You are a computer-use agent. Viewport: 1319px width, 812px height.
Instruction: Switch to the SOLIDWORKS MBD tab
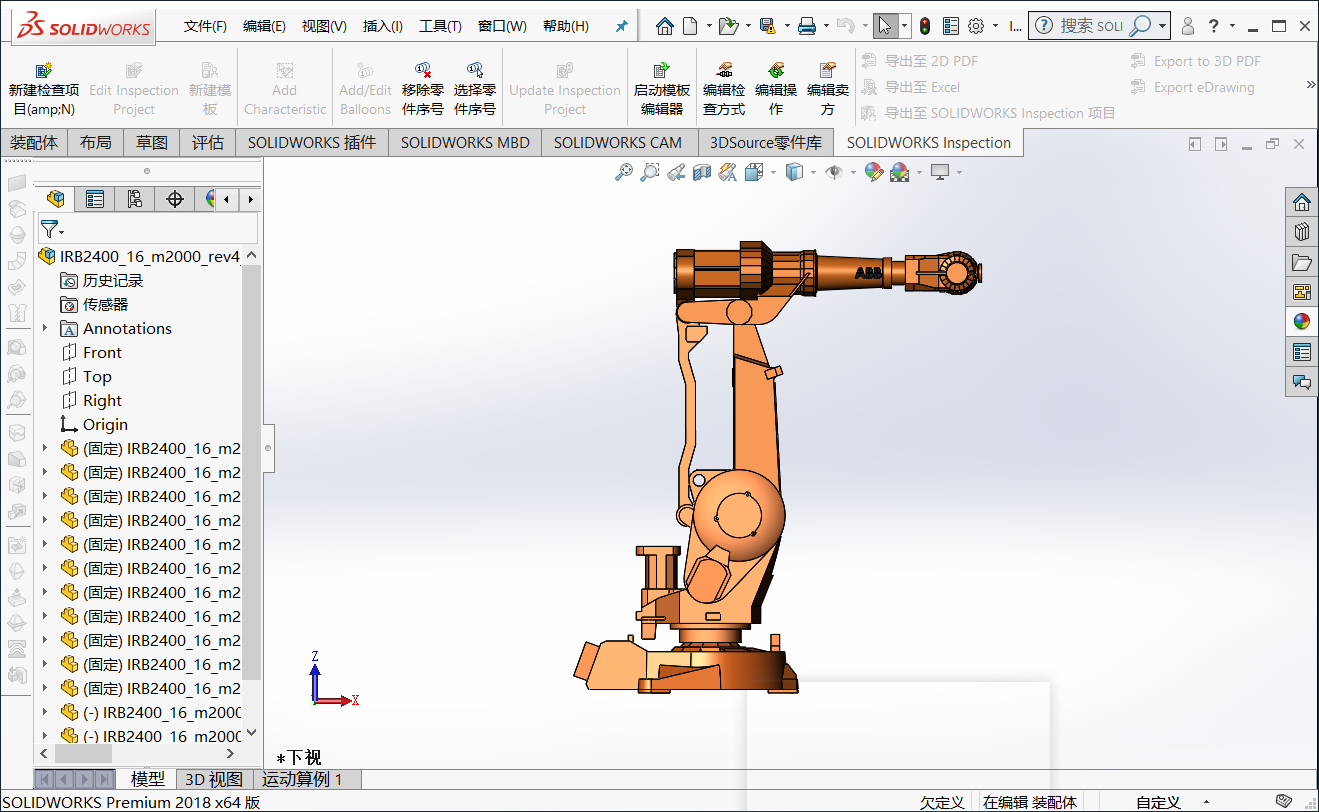point(465,143)
